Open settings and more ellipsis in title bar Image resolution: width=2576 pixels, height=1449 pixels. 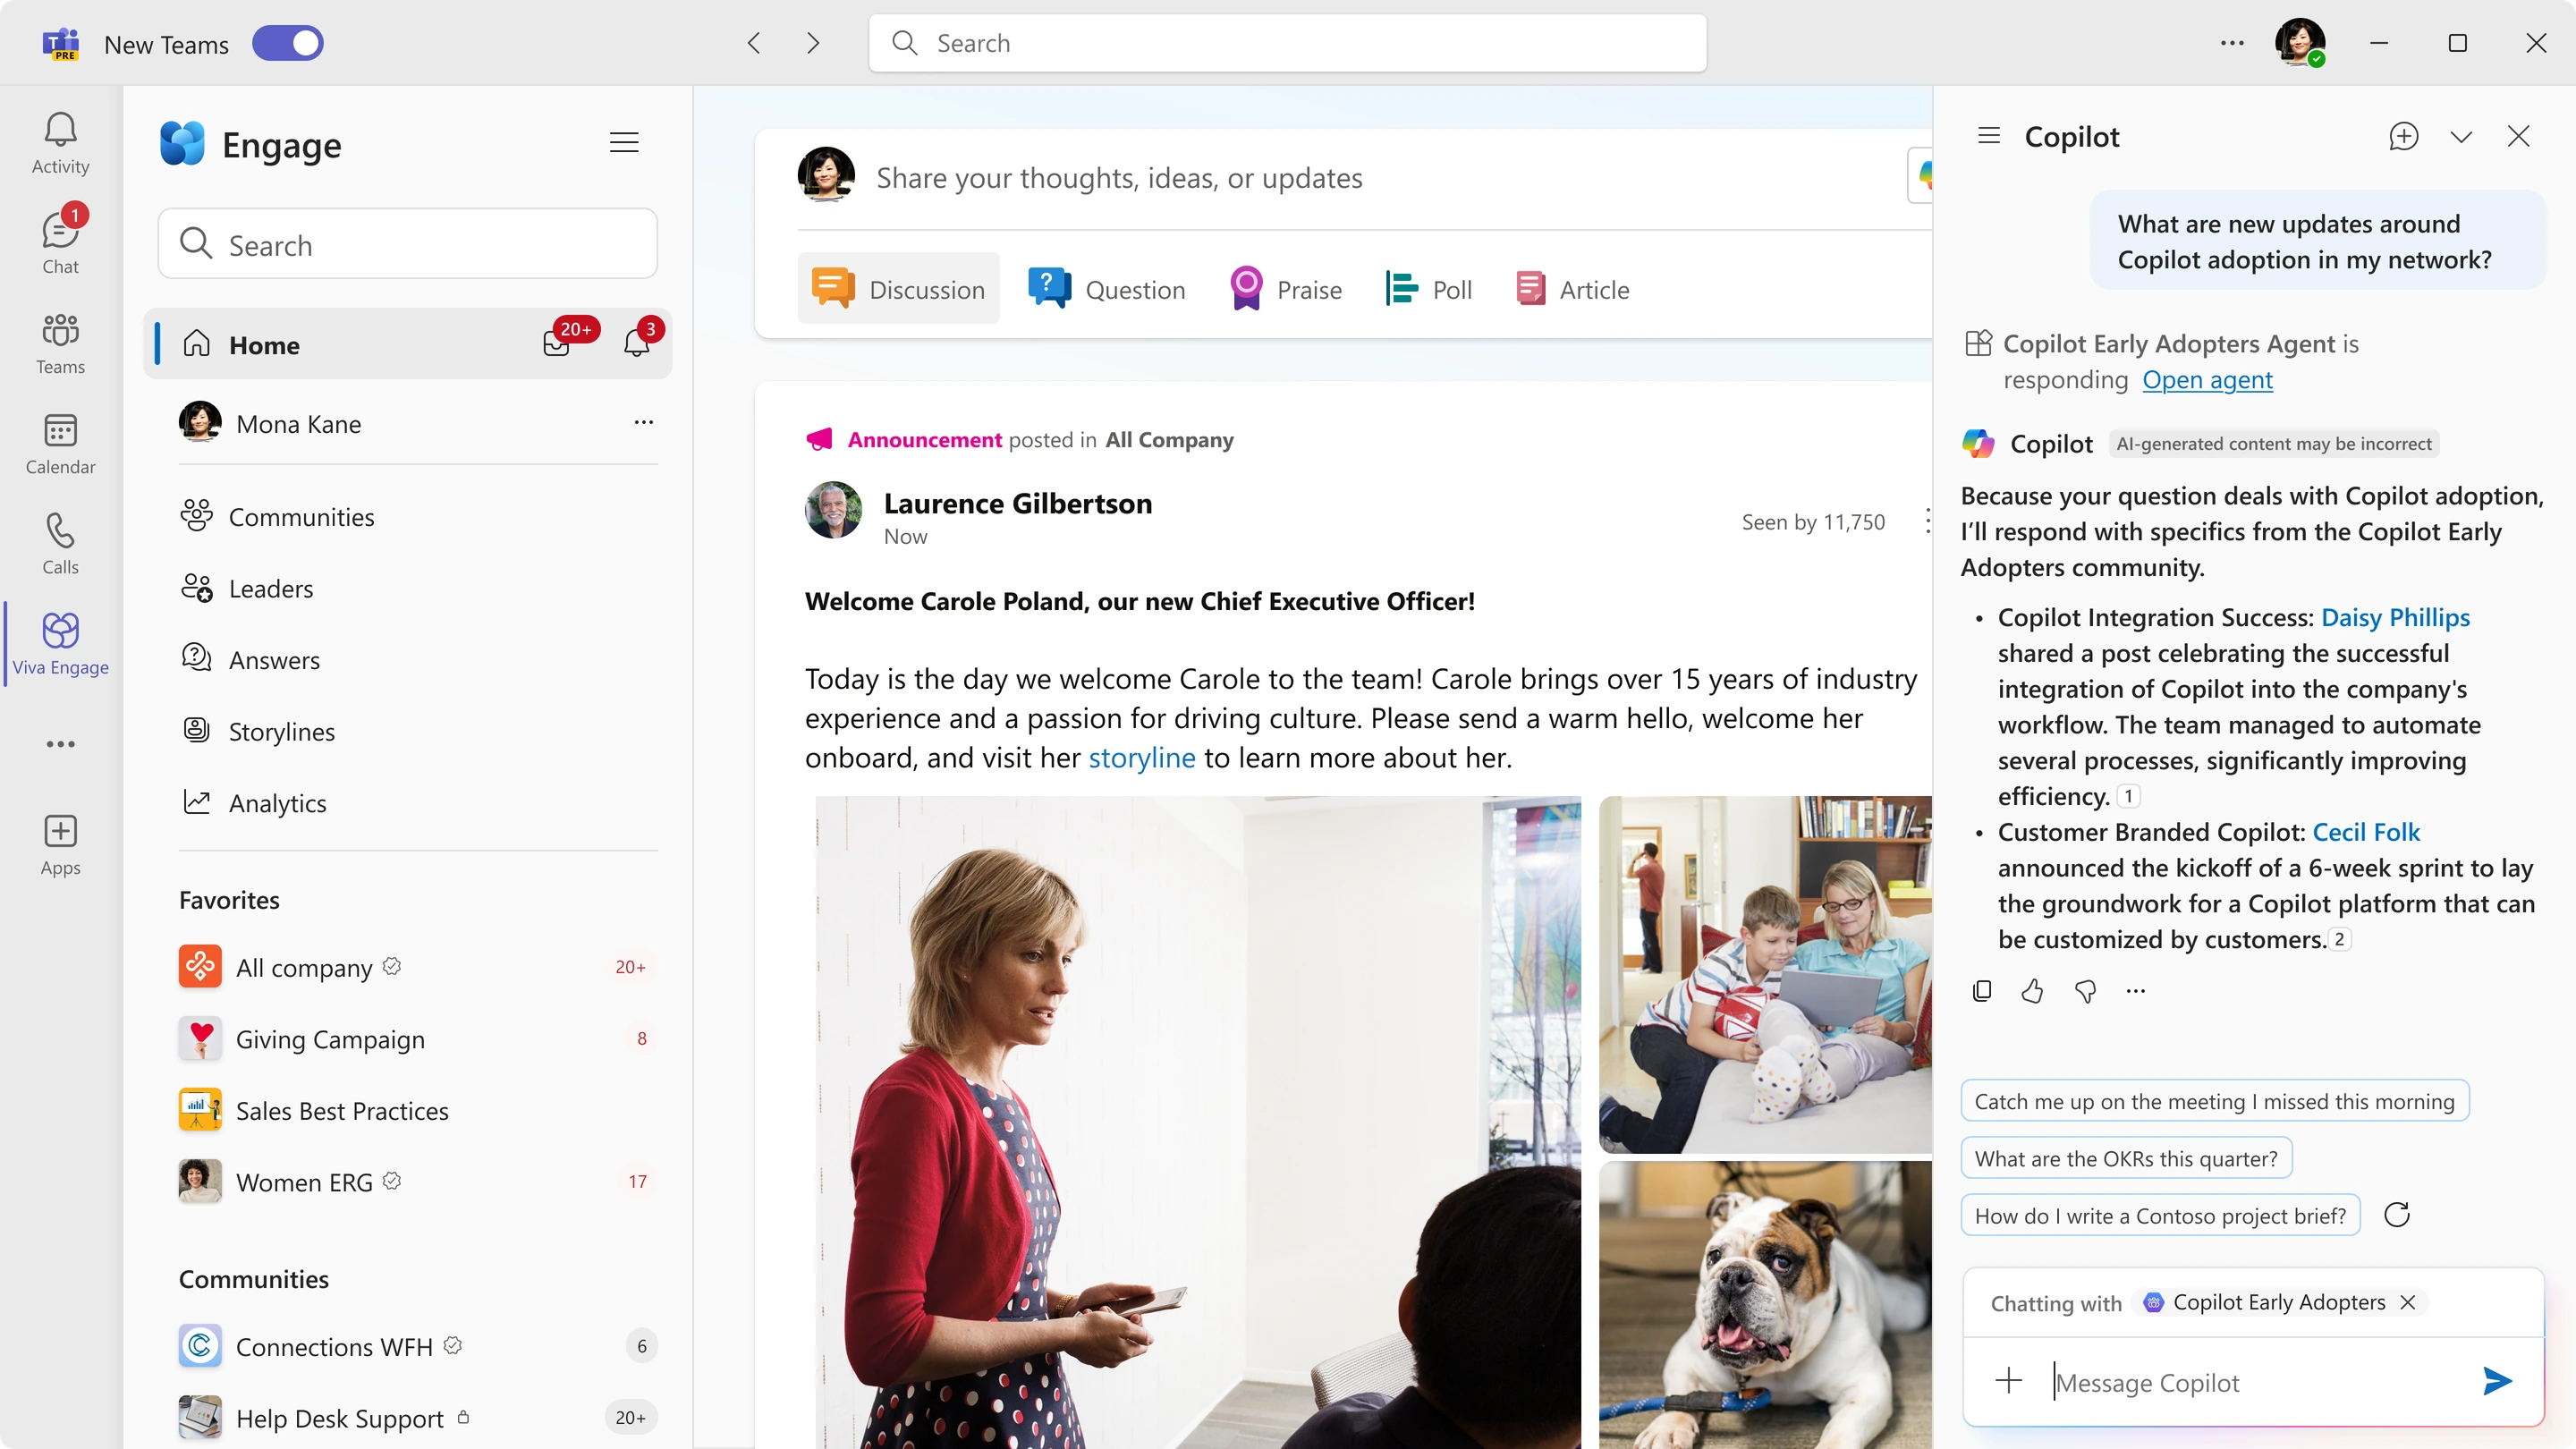point(2232,43)
